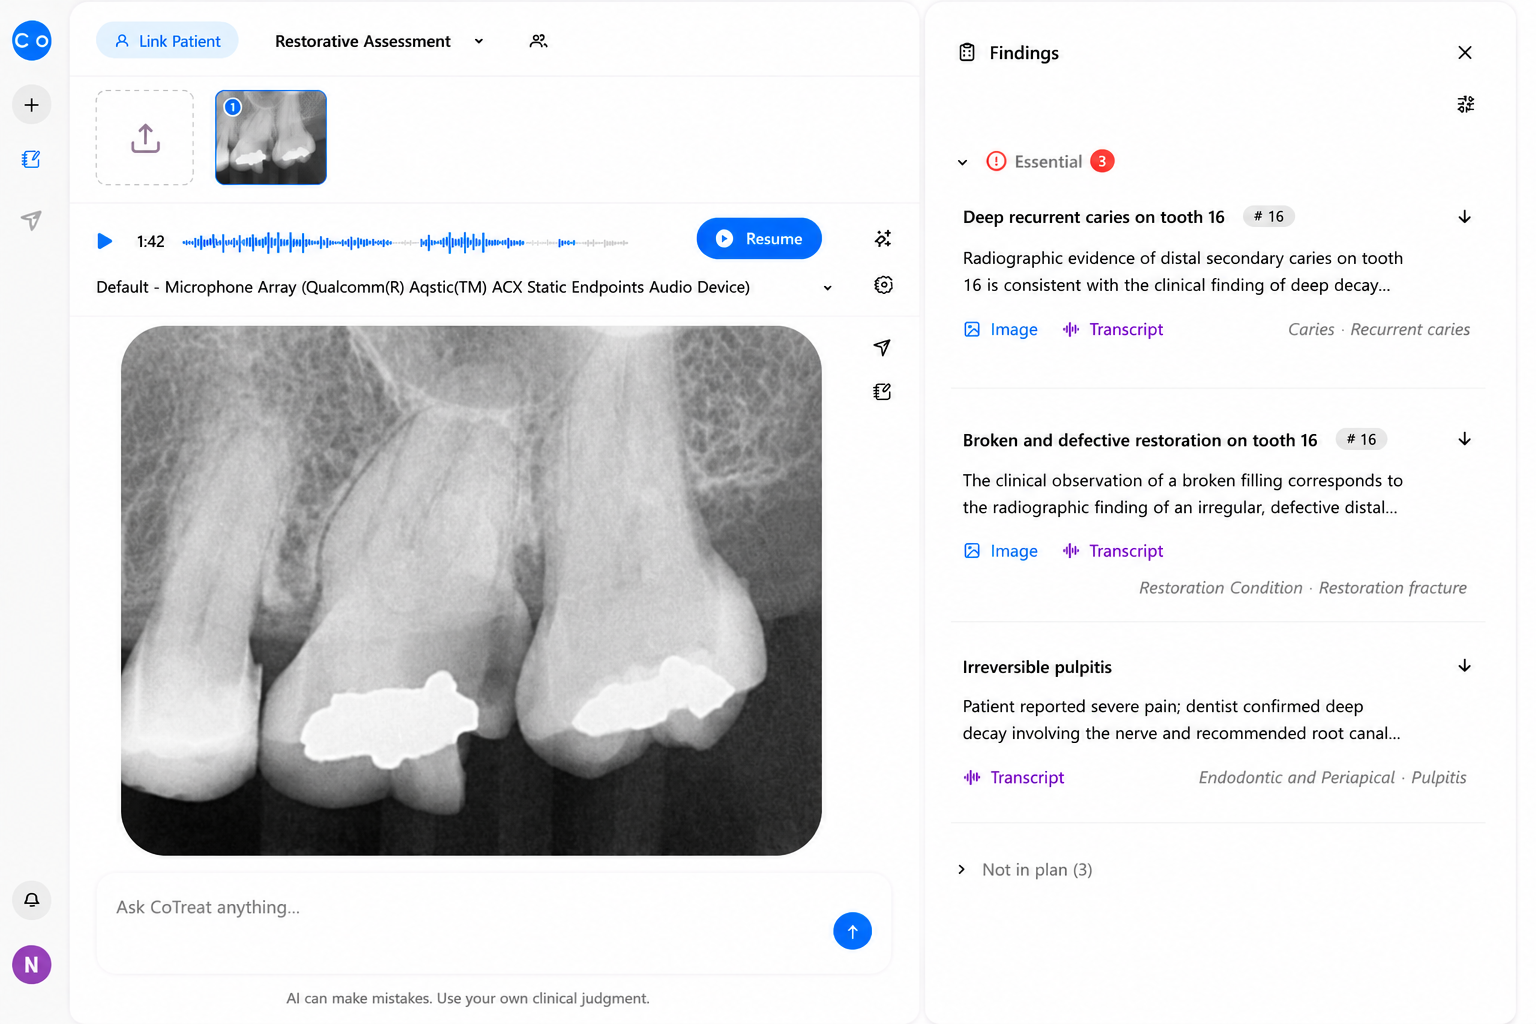Click the AI sparkle generate icon
This screenshot has width=1536, height=1024.
point(883,239)
